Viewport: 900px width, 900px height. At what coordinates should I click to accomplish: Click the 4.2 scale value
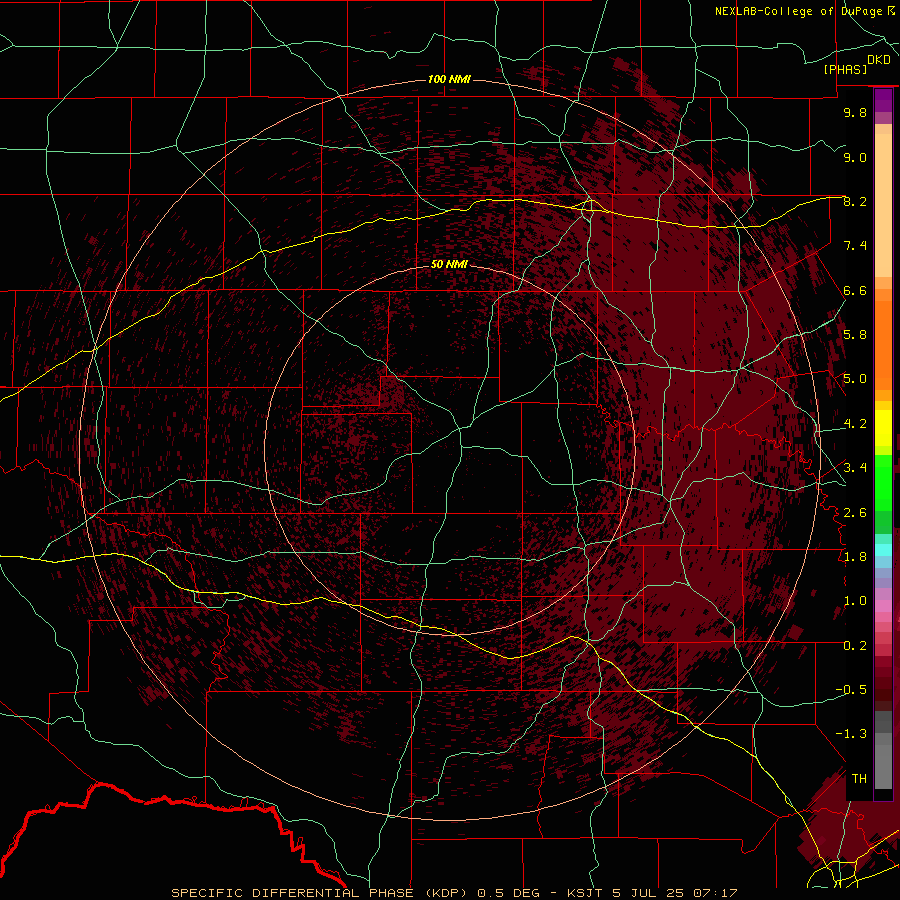[855, 424]
